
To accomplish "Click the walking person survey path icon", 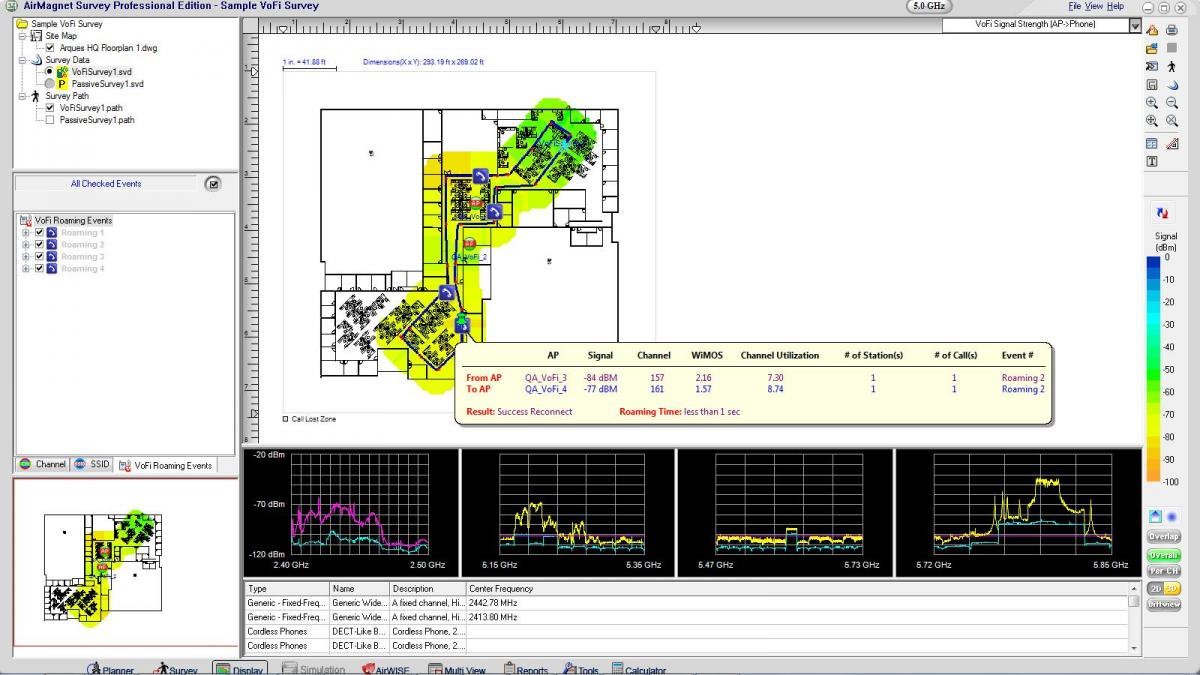I will click(x=1171, y=66).
